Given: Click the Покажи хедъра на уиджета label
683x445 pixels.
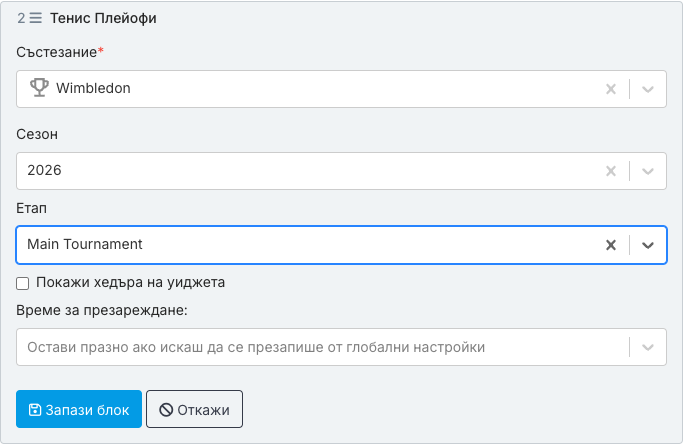Looking at the screenshot, I should click(x=130, y=282).
